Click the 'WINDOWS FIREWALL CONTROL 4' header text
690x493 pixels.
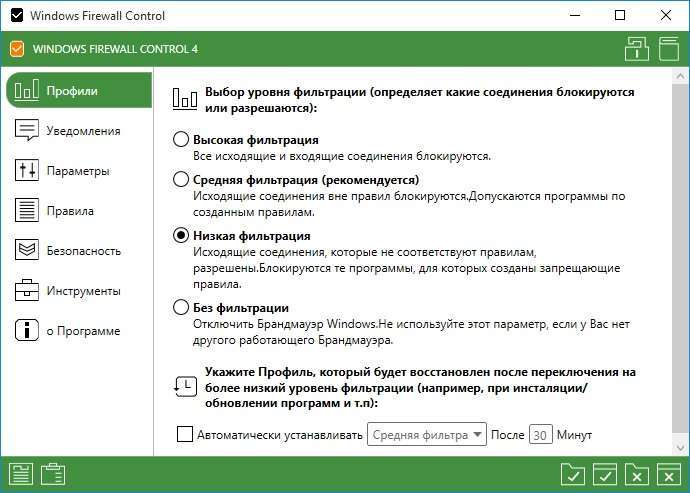(x=115, y=49)
